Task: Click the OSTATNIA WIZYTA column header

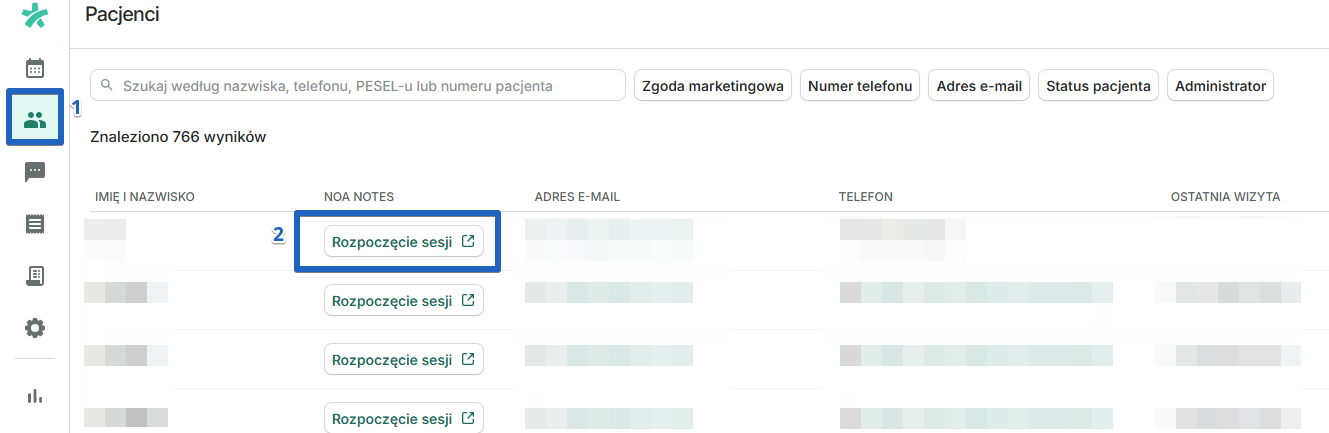Action: tap(1225, 197)
